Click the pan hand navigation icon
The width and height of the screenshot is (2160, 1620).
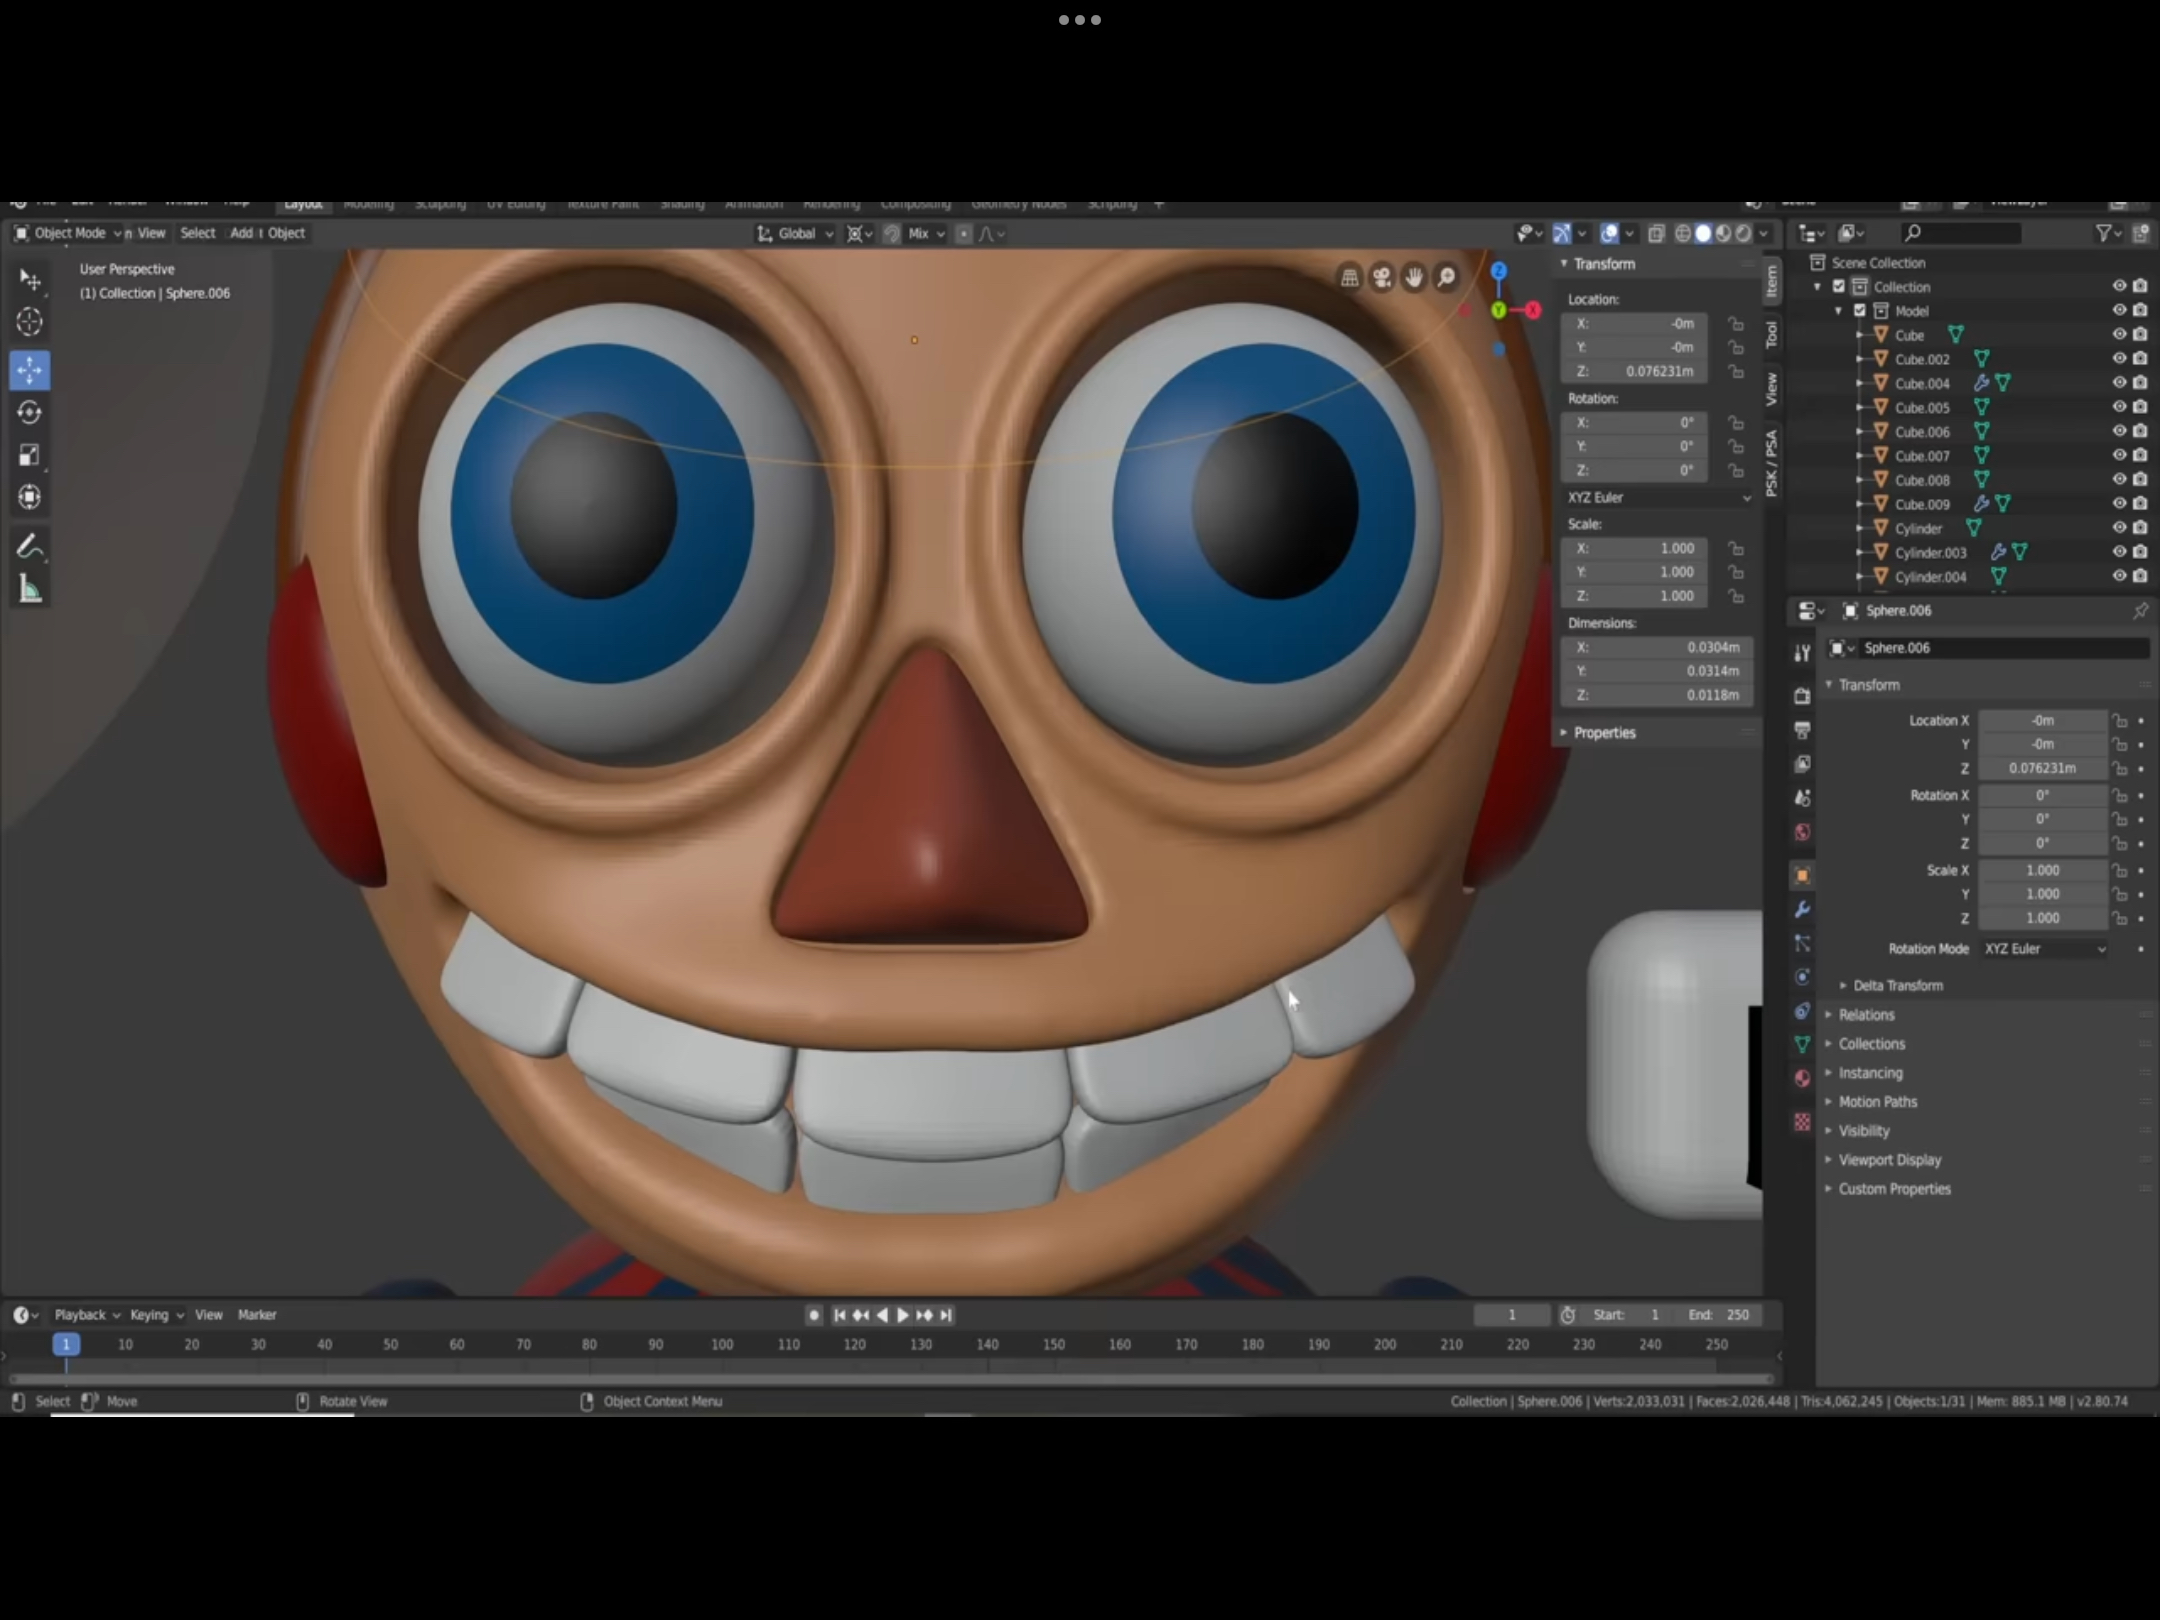click(1414, 278)
